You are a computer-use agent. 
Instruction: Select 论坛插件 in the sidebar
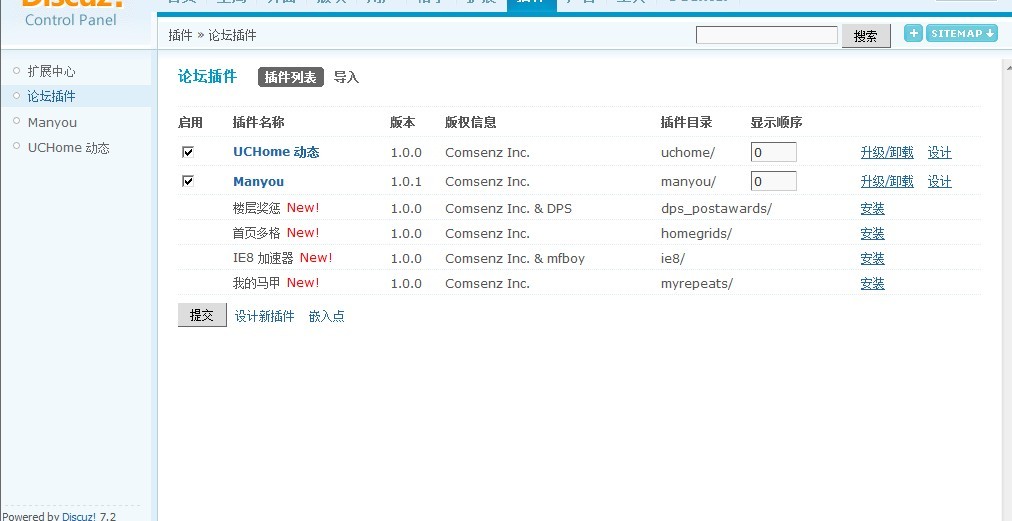click(52, 96)
